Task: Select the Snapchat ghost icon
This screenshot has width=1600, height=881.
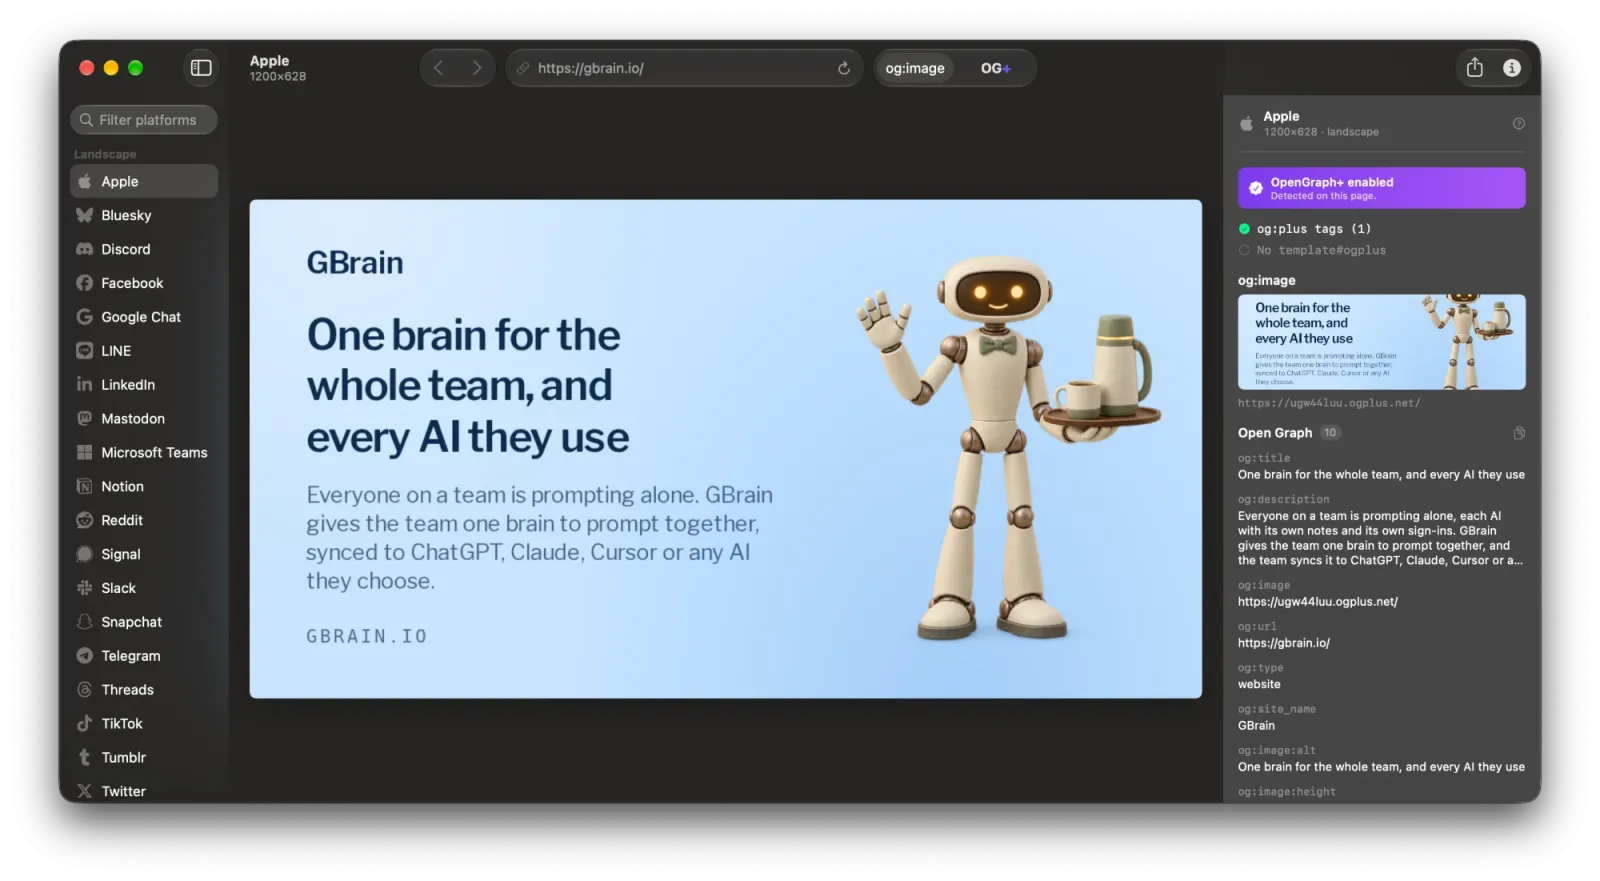Action: tap(85, 622)
